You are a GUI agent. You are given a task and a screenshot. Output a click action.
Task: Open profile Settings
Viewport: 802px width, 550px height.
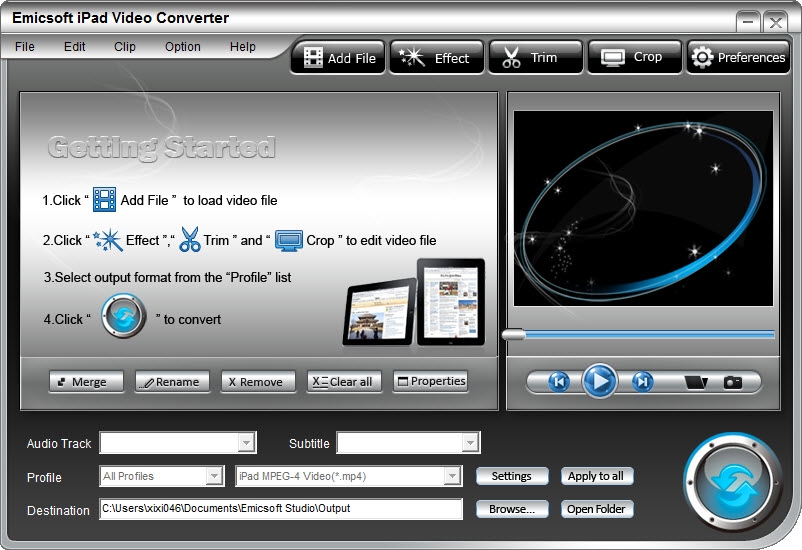[x=512, y=476]
